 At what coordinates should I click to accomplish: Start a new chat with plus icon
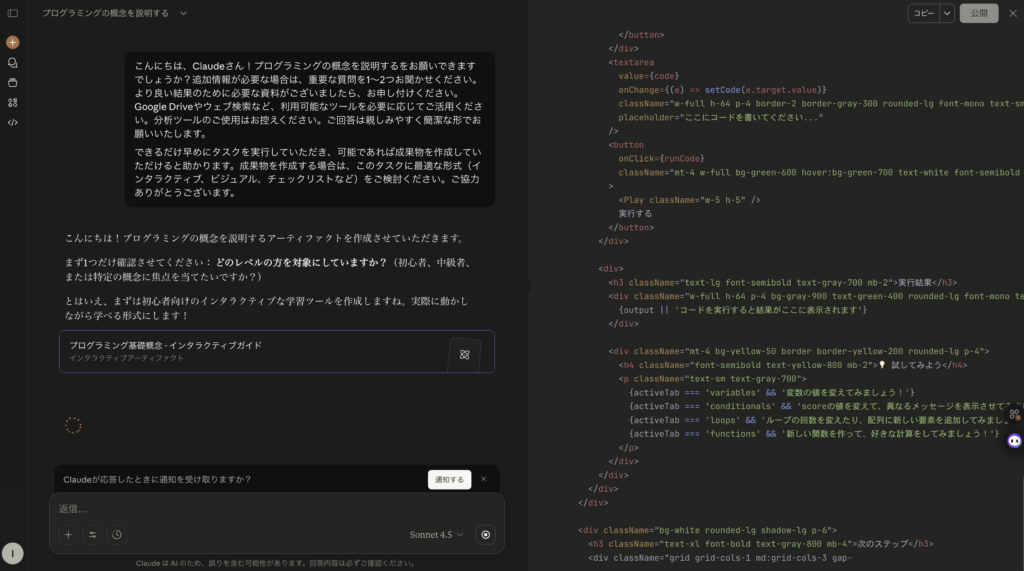click(x=13, y=42)
